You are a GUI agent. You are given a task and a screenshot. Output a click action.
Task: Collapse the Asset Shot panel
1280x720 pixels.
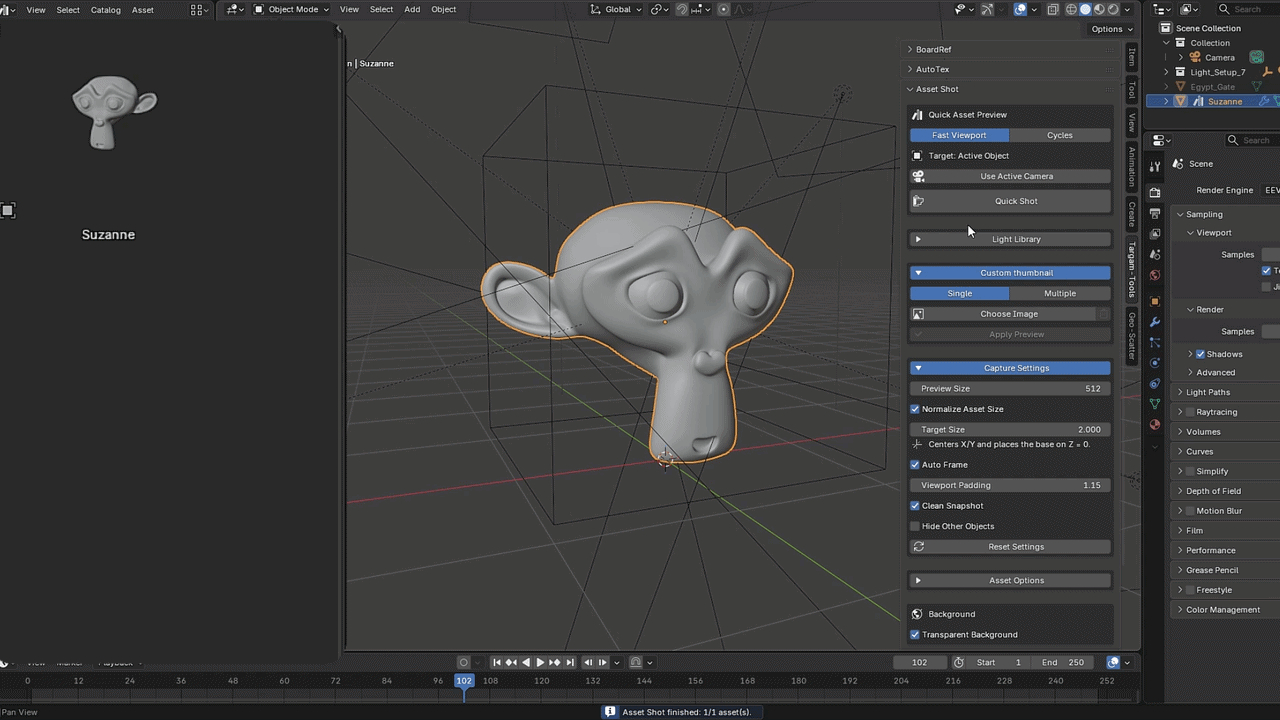pyautogui.click(x=1010, y=89)
